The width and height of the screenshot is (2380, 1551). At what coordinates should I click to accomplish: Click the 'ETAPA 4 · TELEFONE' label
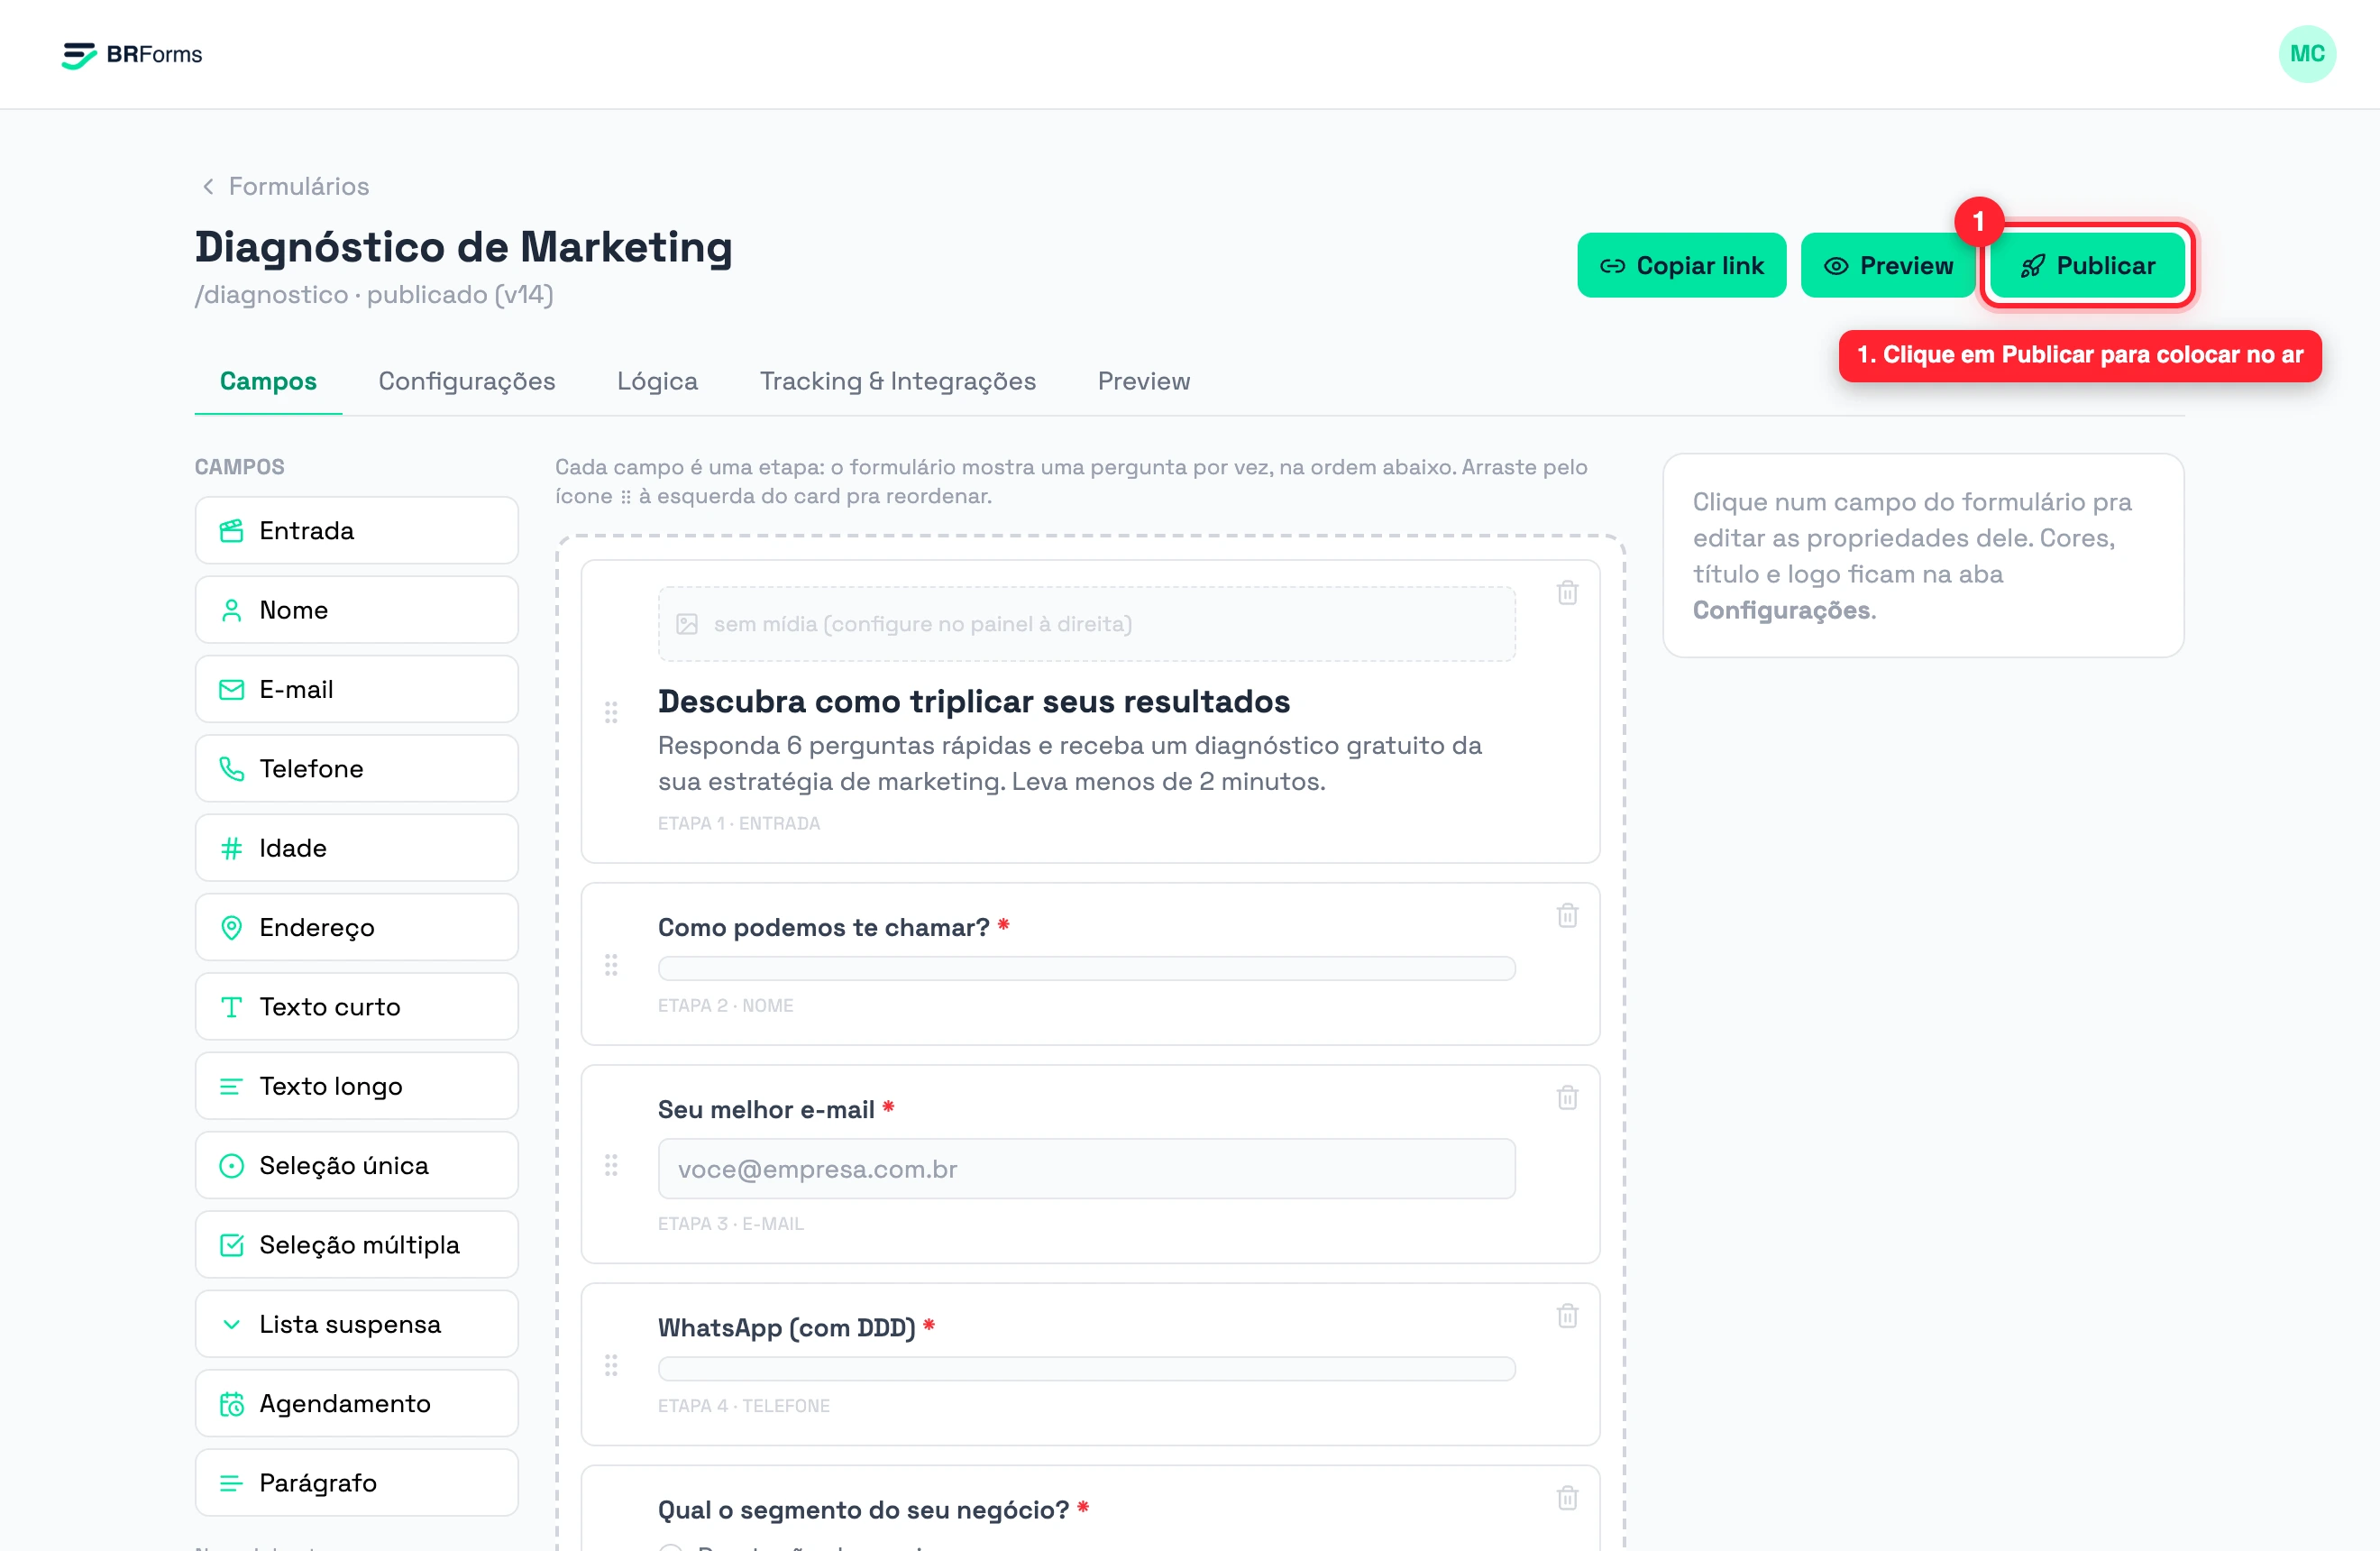point(743,1405)
